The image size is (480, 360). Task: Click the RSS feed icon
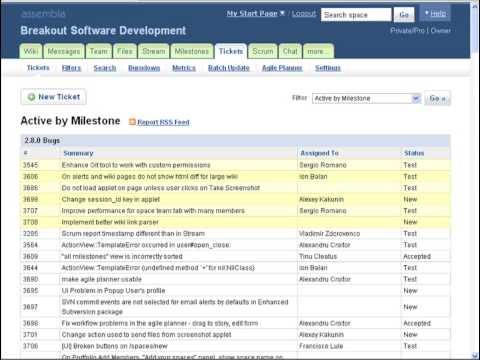click(x=132, y=122)
